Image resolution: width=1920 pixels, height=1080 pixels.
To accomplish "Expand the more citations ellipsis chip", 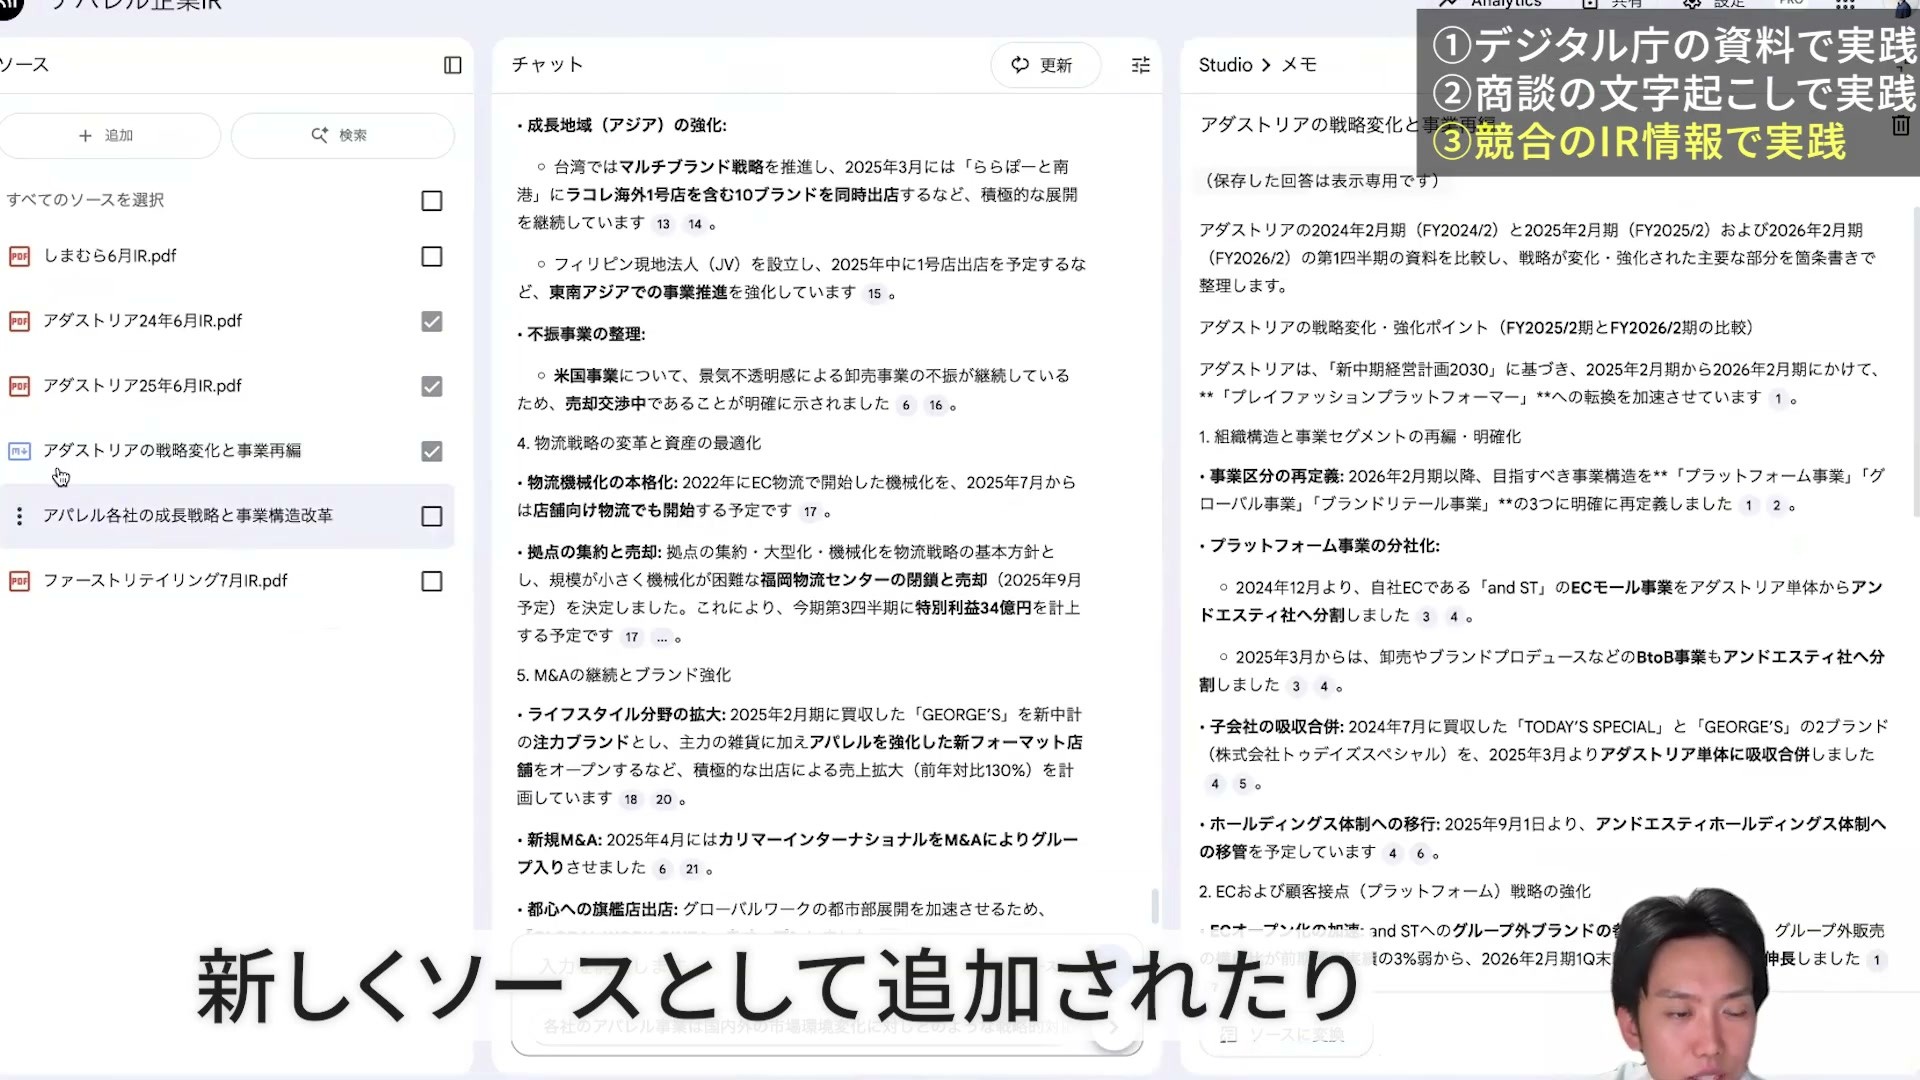I will pyautogui.click(x=662, y=638).
